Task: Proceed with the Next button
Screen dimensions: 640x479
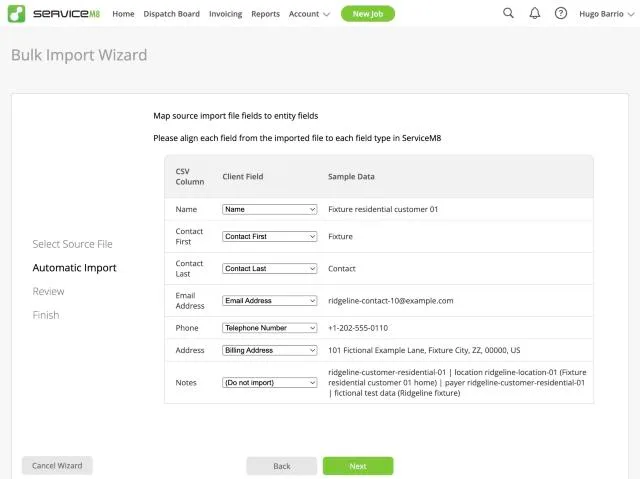Action: point(358,466)
